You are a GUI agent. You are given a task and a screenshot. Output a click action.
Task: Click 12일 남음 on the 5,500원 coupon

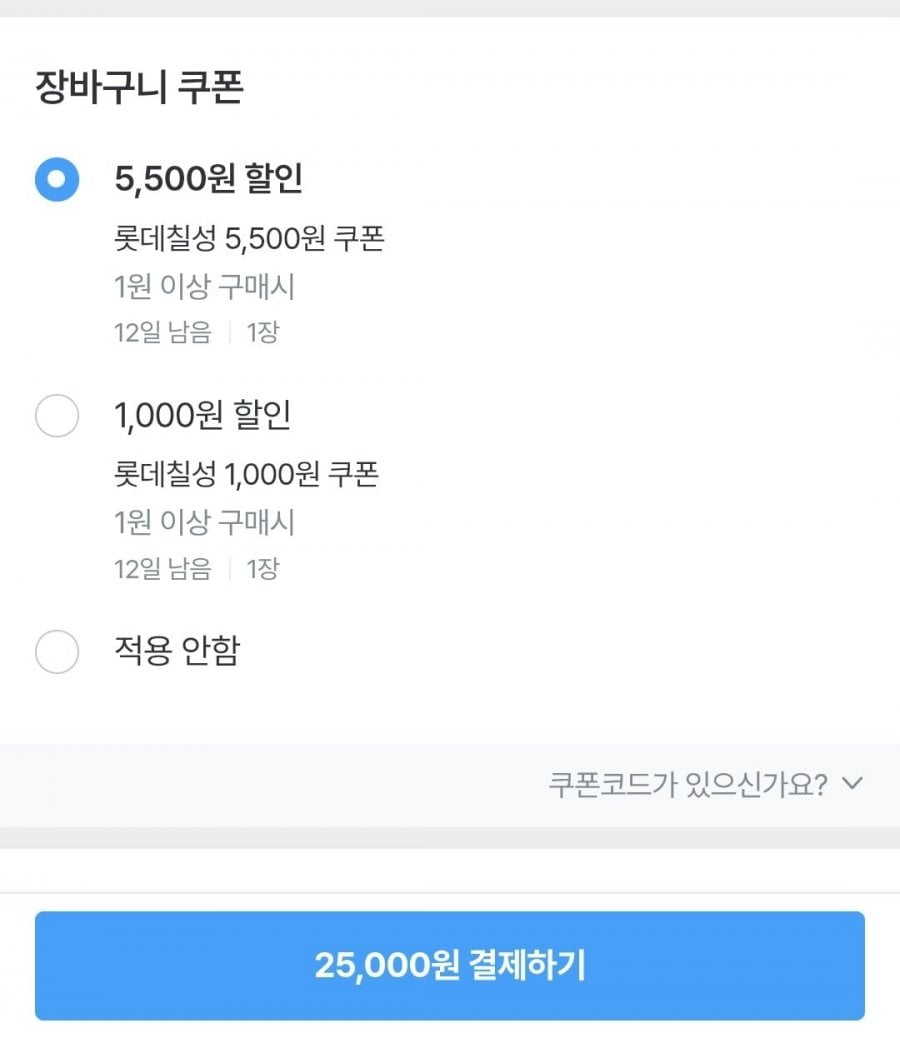pyautogui.click(x=163, y=333)
